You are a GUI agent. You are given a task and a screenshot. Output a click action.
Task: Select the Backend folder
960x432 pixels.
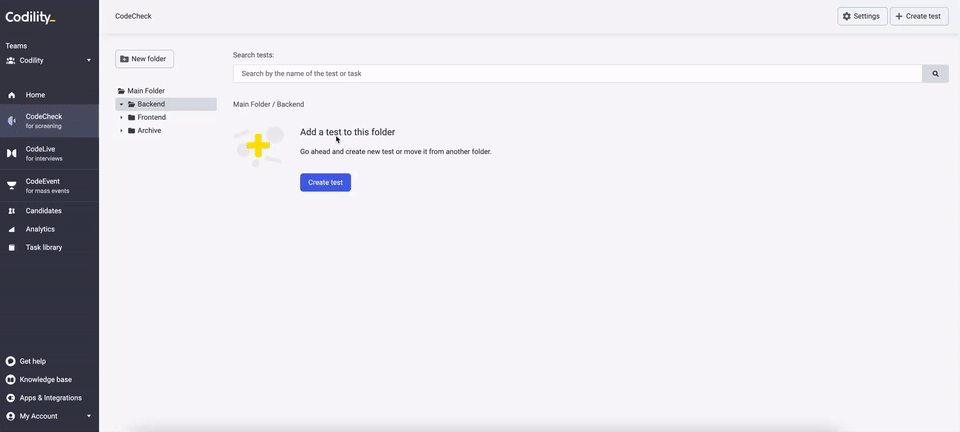151,105
